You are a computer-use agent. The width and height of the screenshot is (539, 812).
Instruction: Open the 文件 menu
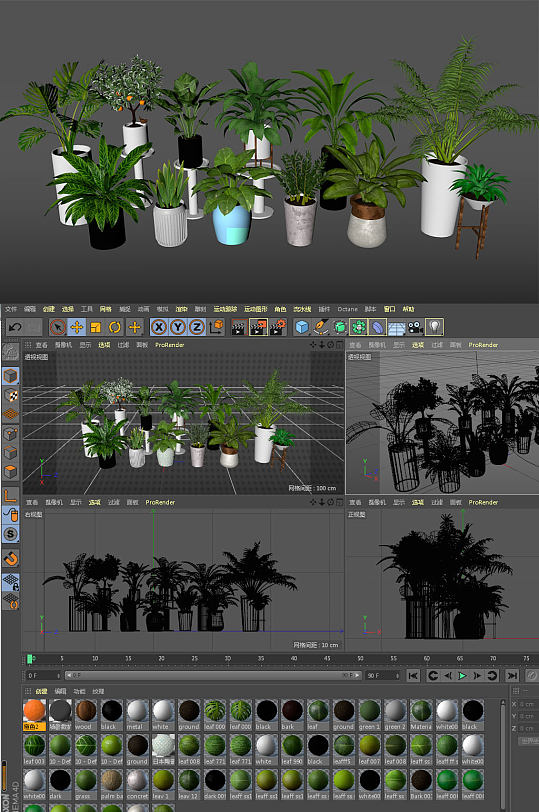[11, 309]
